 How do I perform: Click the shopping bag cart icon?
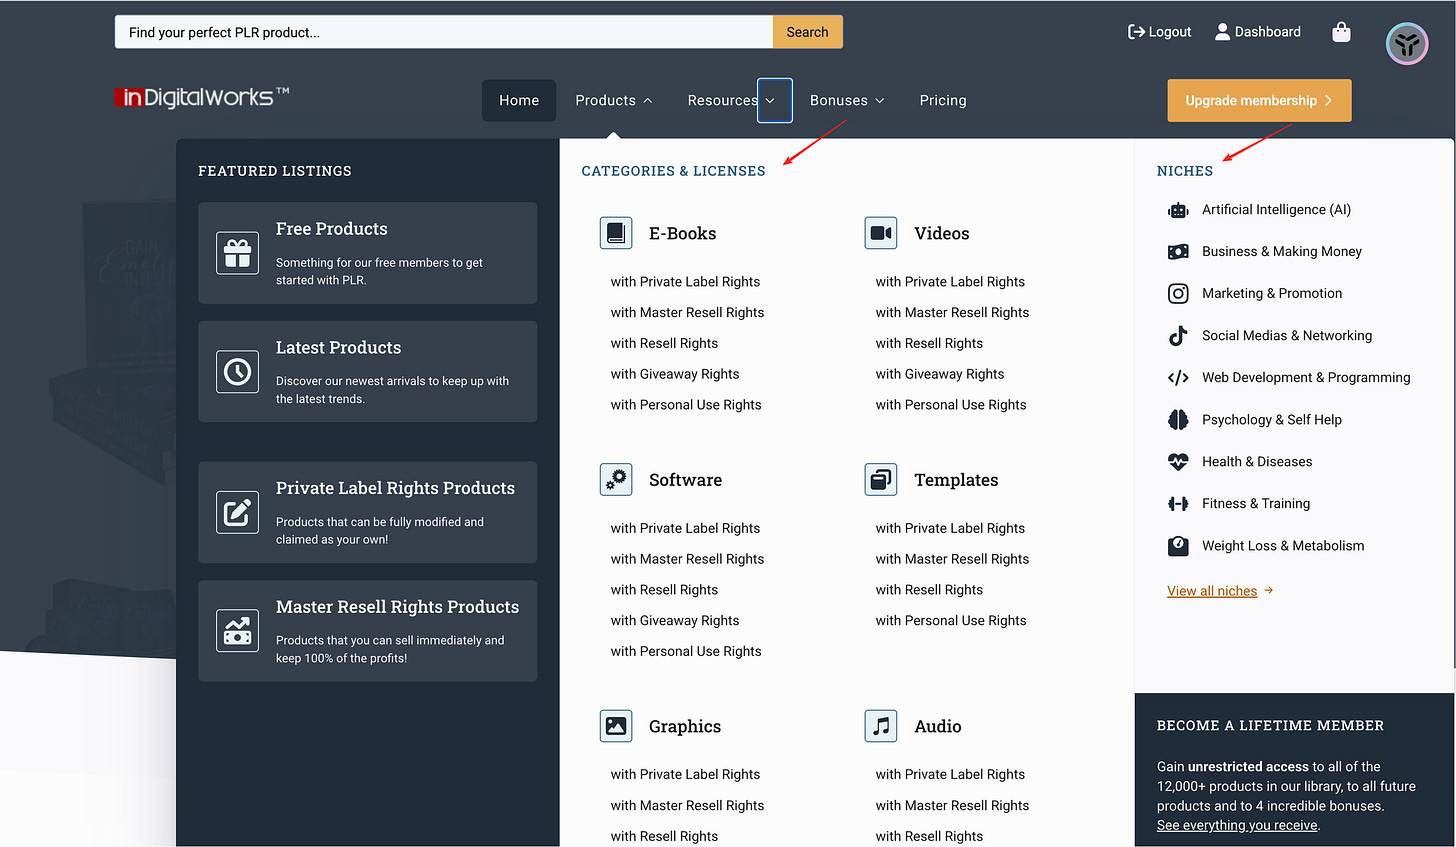coord(1341,32)
